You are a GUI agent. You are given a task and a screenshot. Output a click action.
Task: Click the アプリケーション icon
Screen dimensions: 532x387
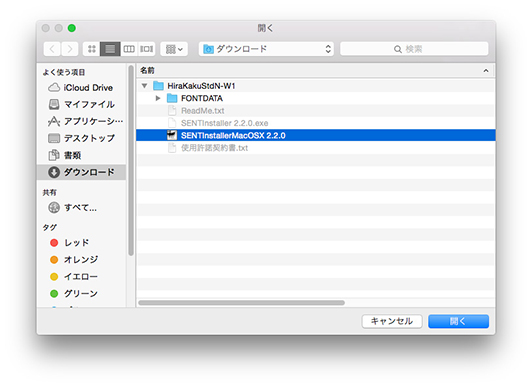[54, 121]
